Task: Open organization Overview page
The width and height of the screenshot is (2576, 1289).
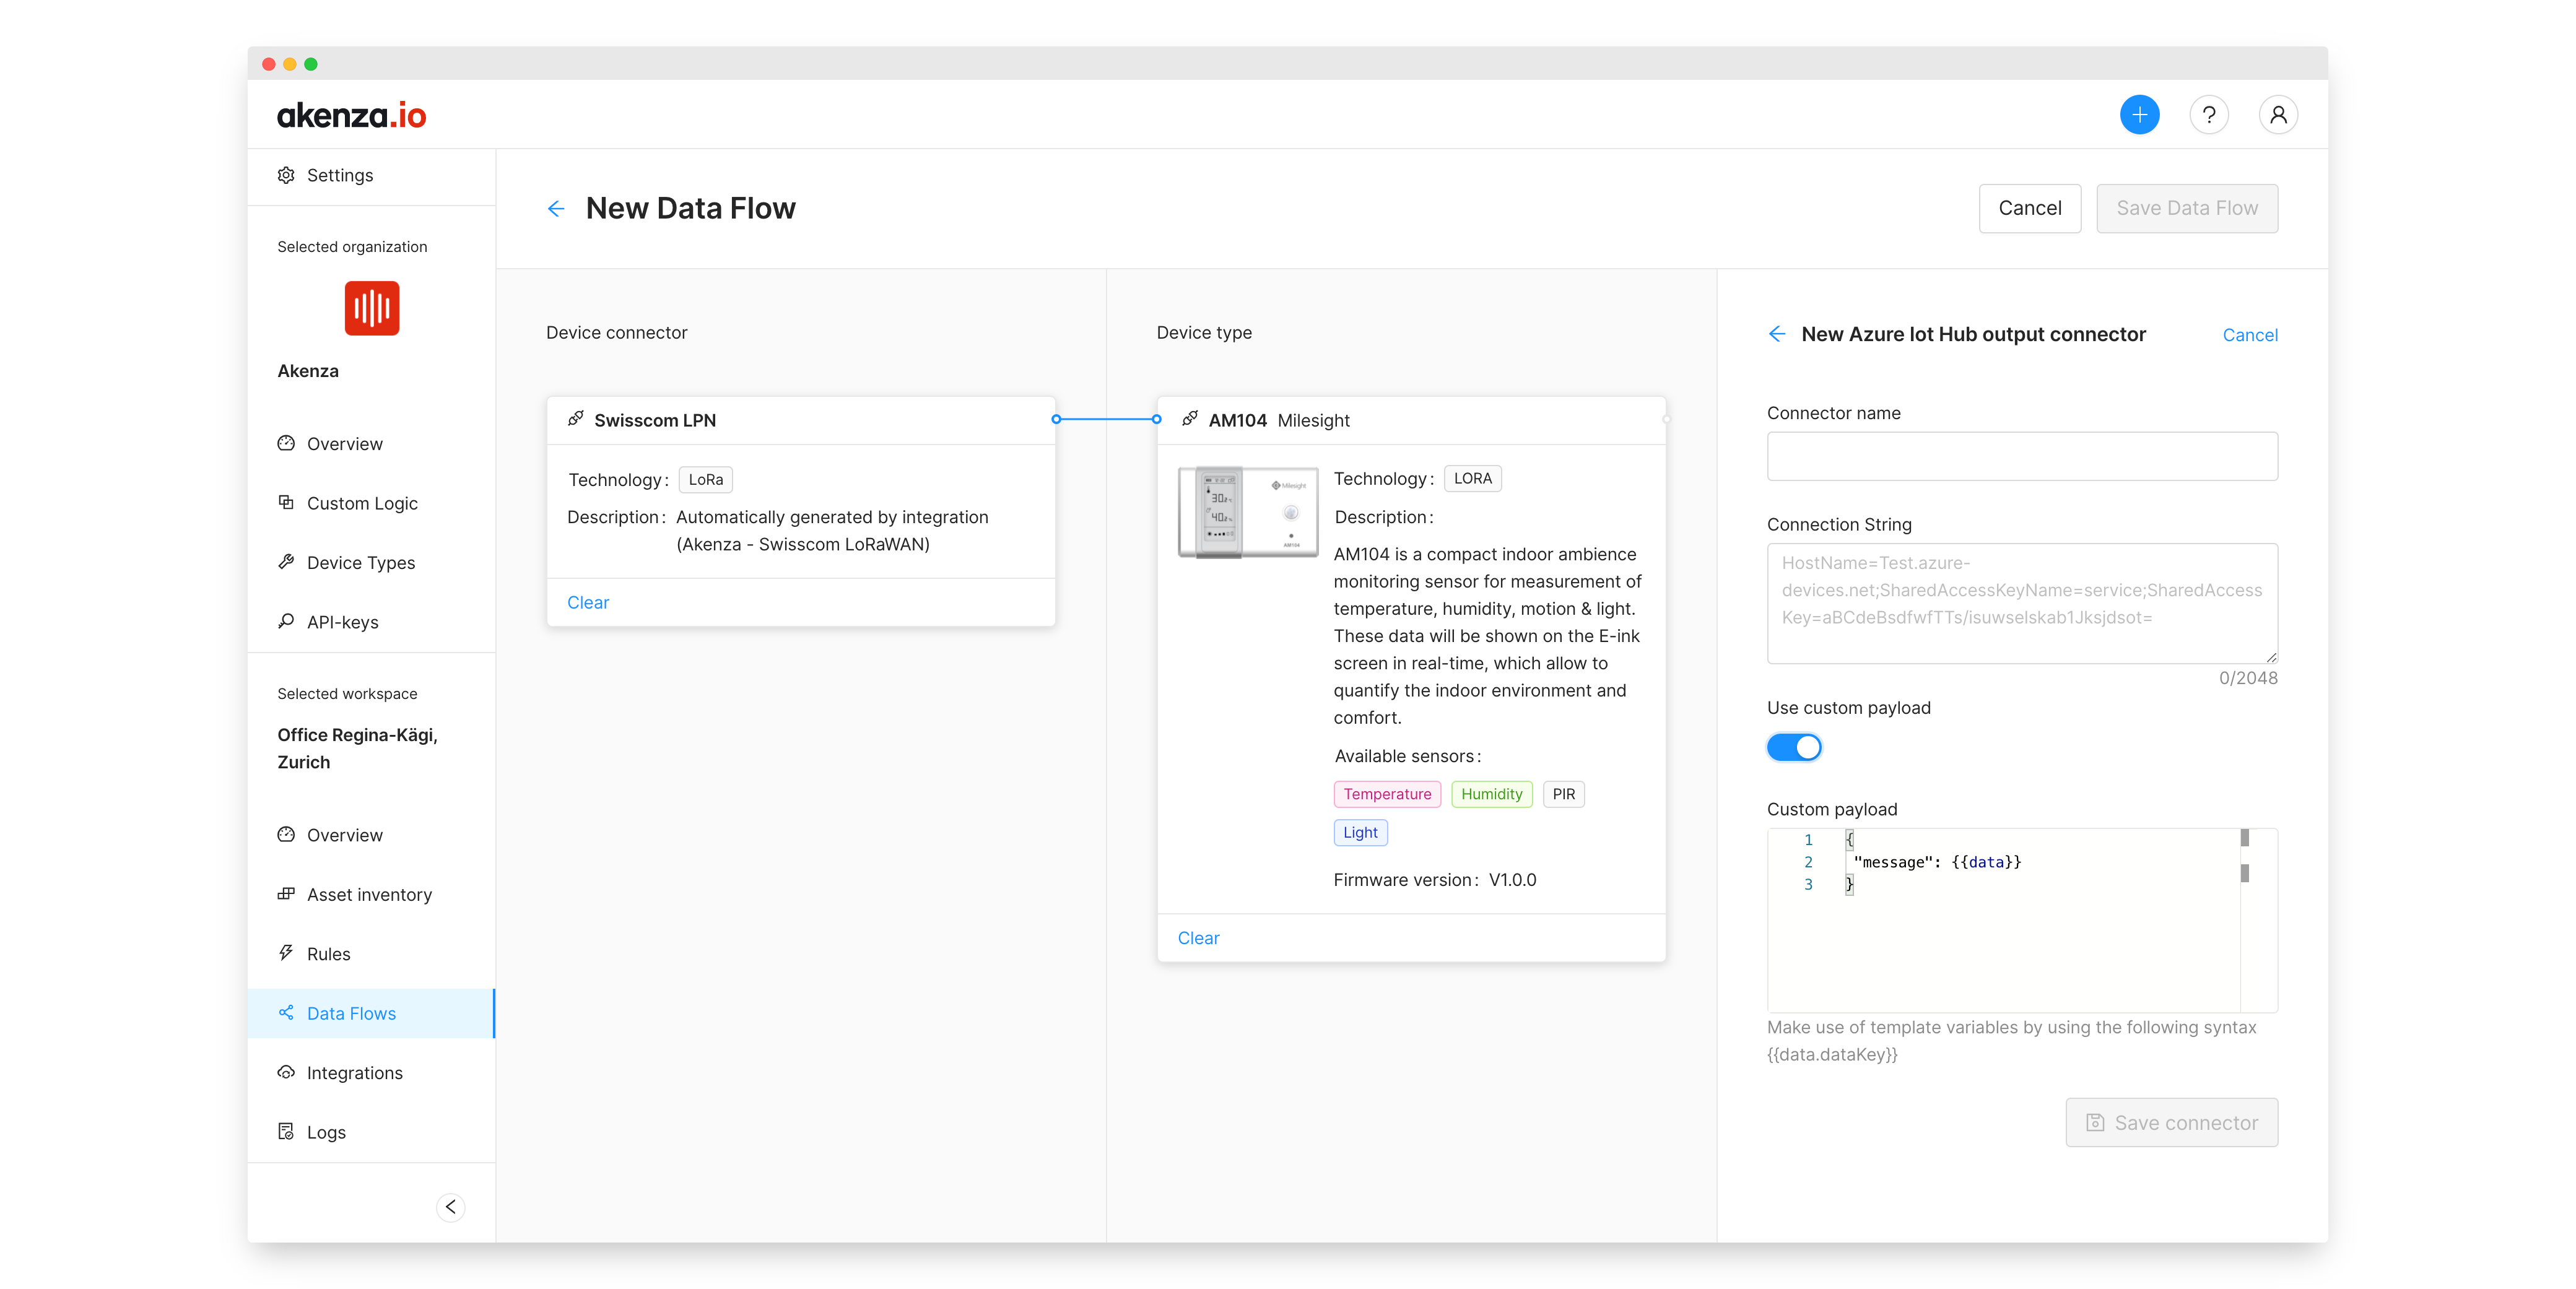Action: 371,443
